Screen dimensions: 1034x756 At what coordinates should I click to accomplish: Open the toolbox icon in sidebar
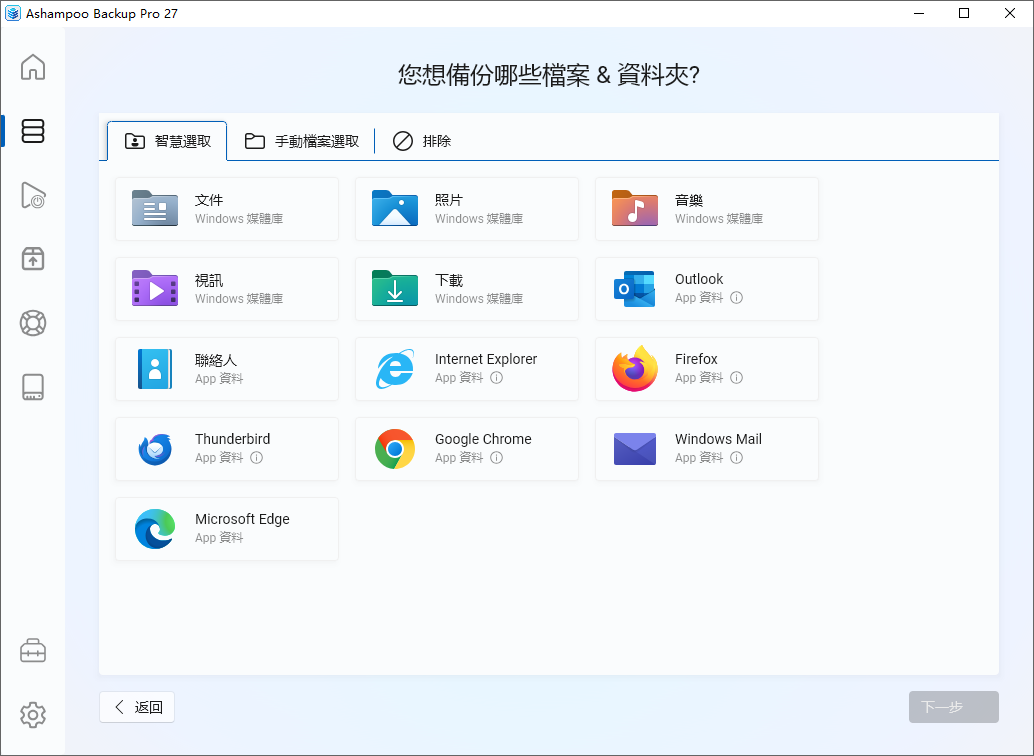(33, 650)
